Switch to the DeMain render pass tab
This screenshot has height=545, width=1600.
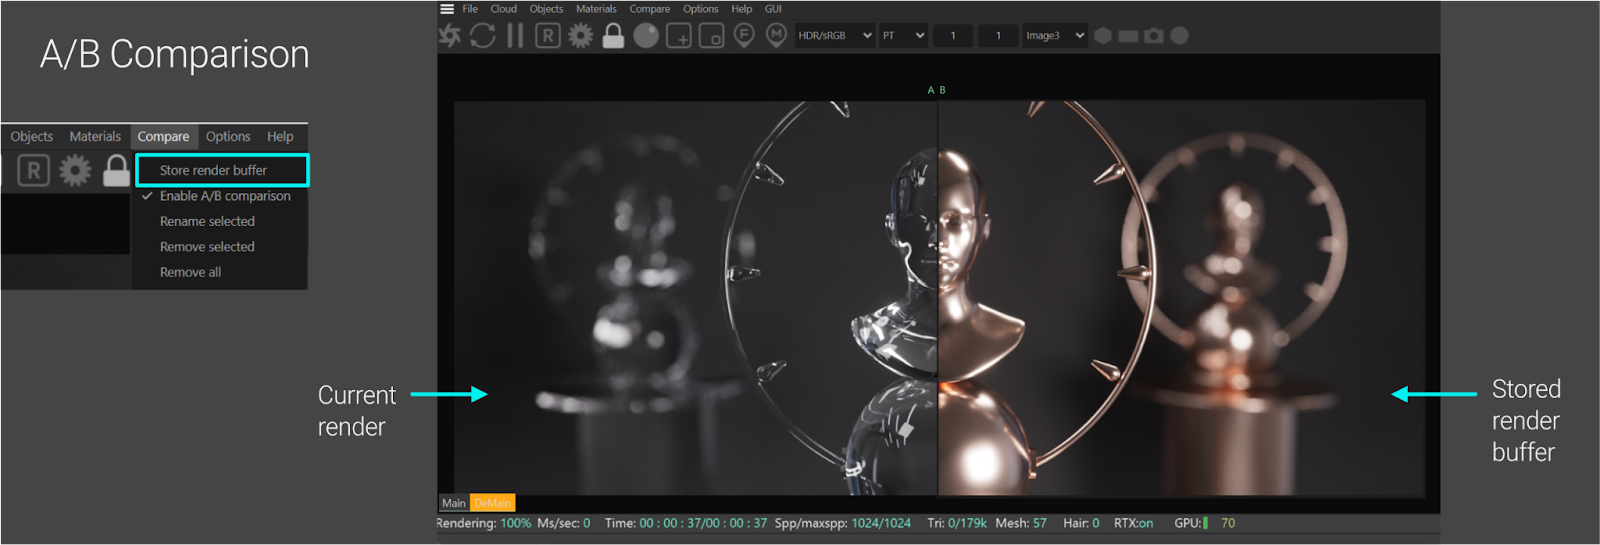[492, 503]
